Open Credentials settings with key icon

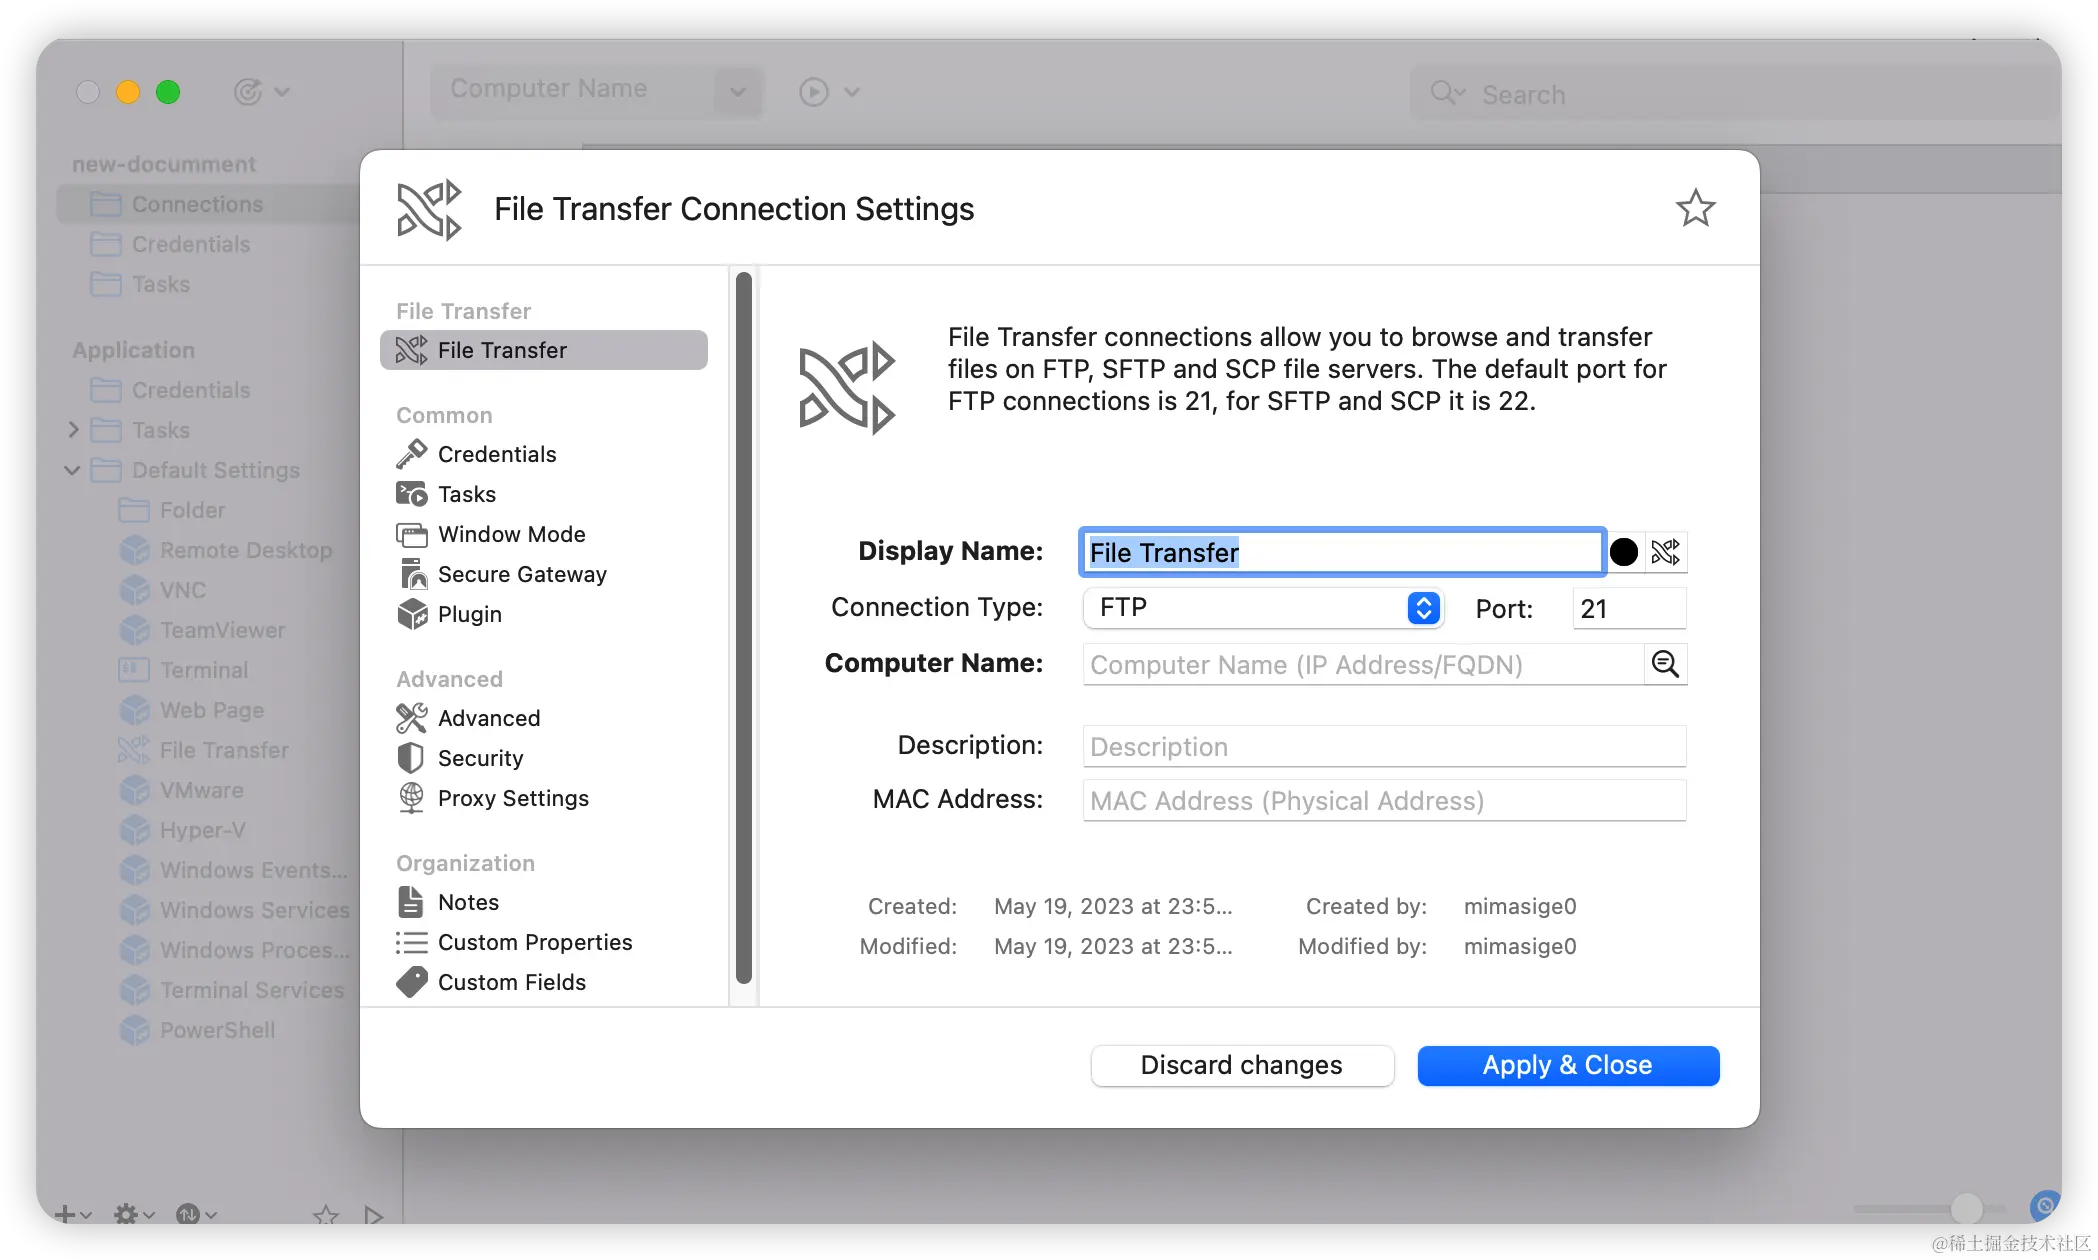coord(496,454)
